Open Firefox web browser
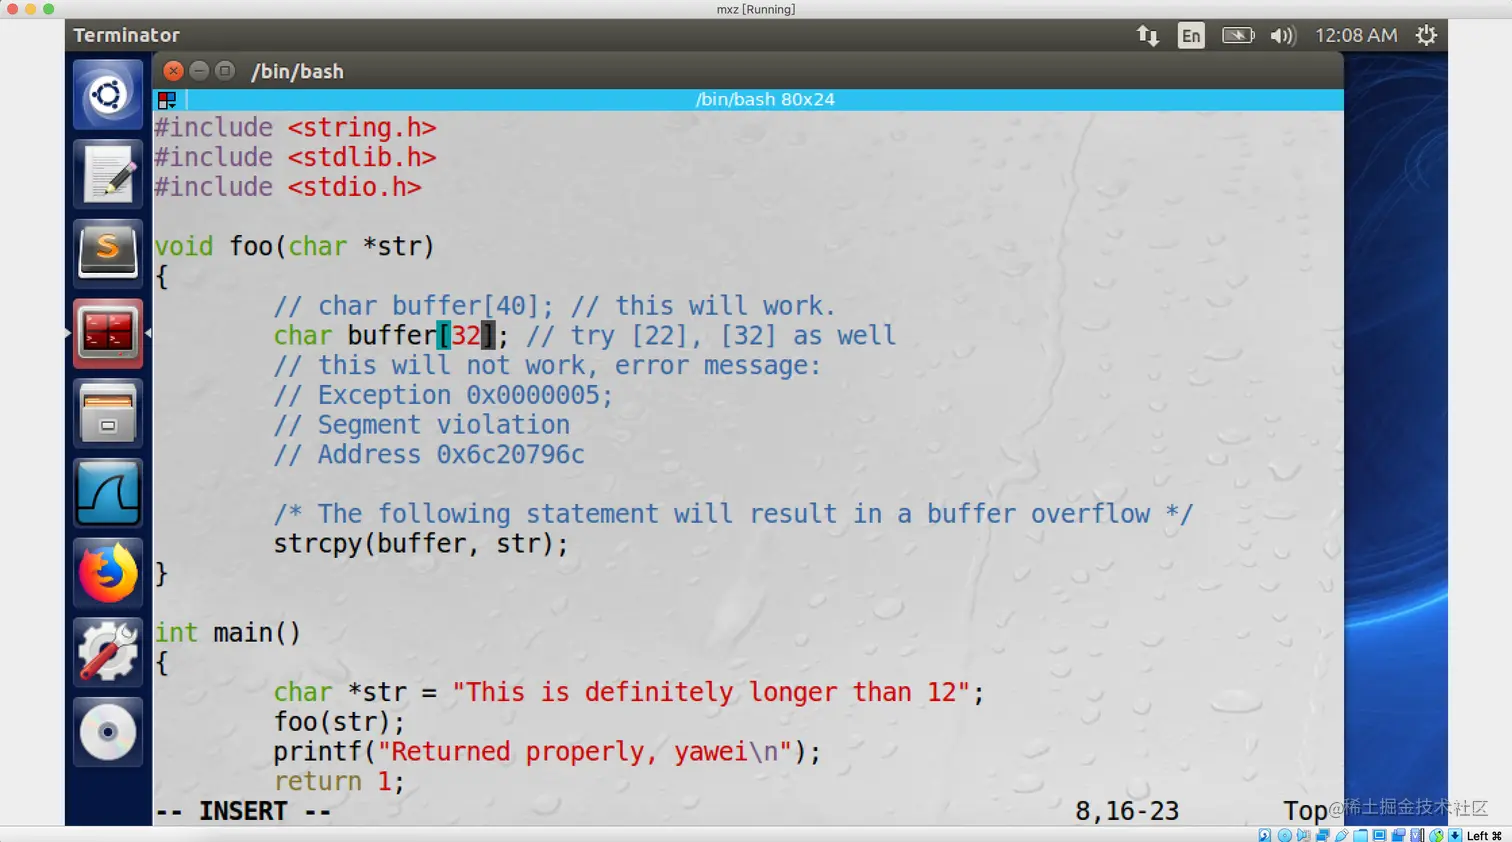1512x842 pixels. pos(108,573)
